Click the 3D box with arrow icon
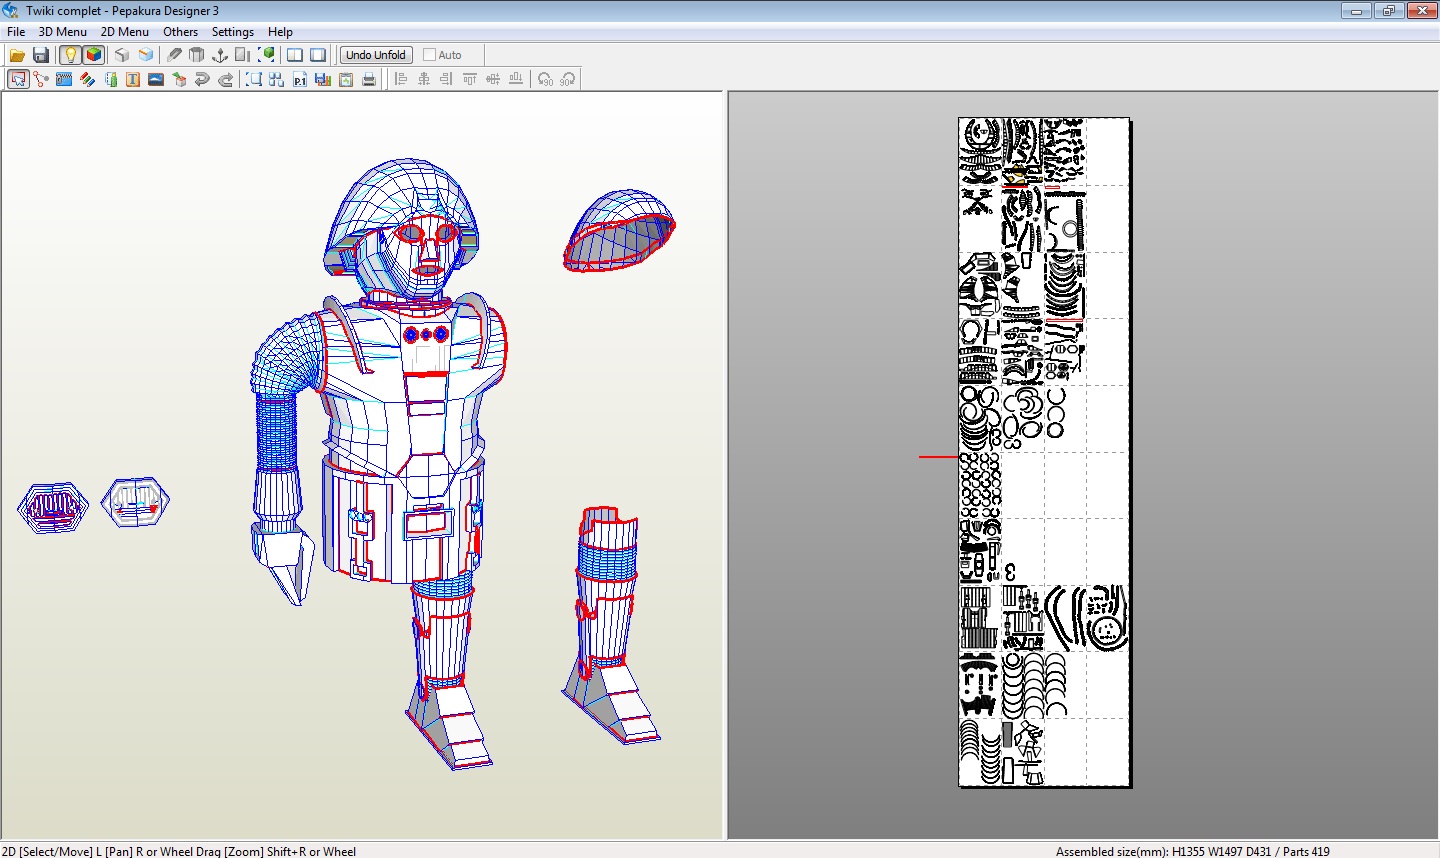 pyautogui.click(x=179, y=79)
